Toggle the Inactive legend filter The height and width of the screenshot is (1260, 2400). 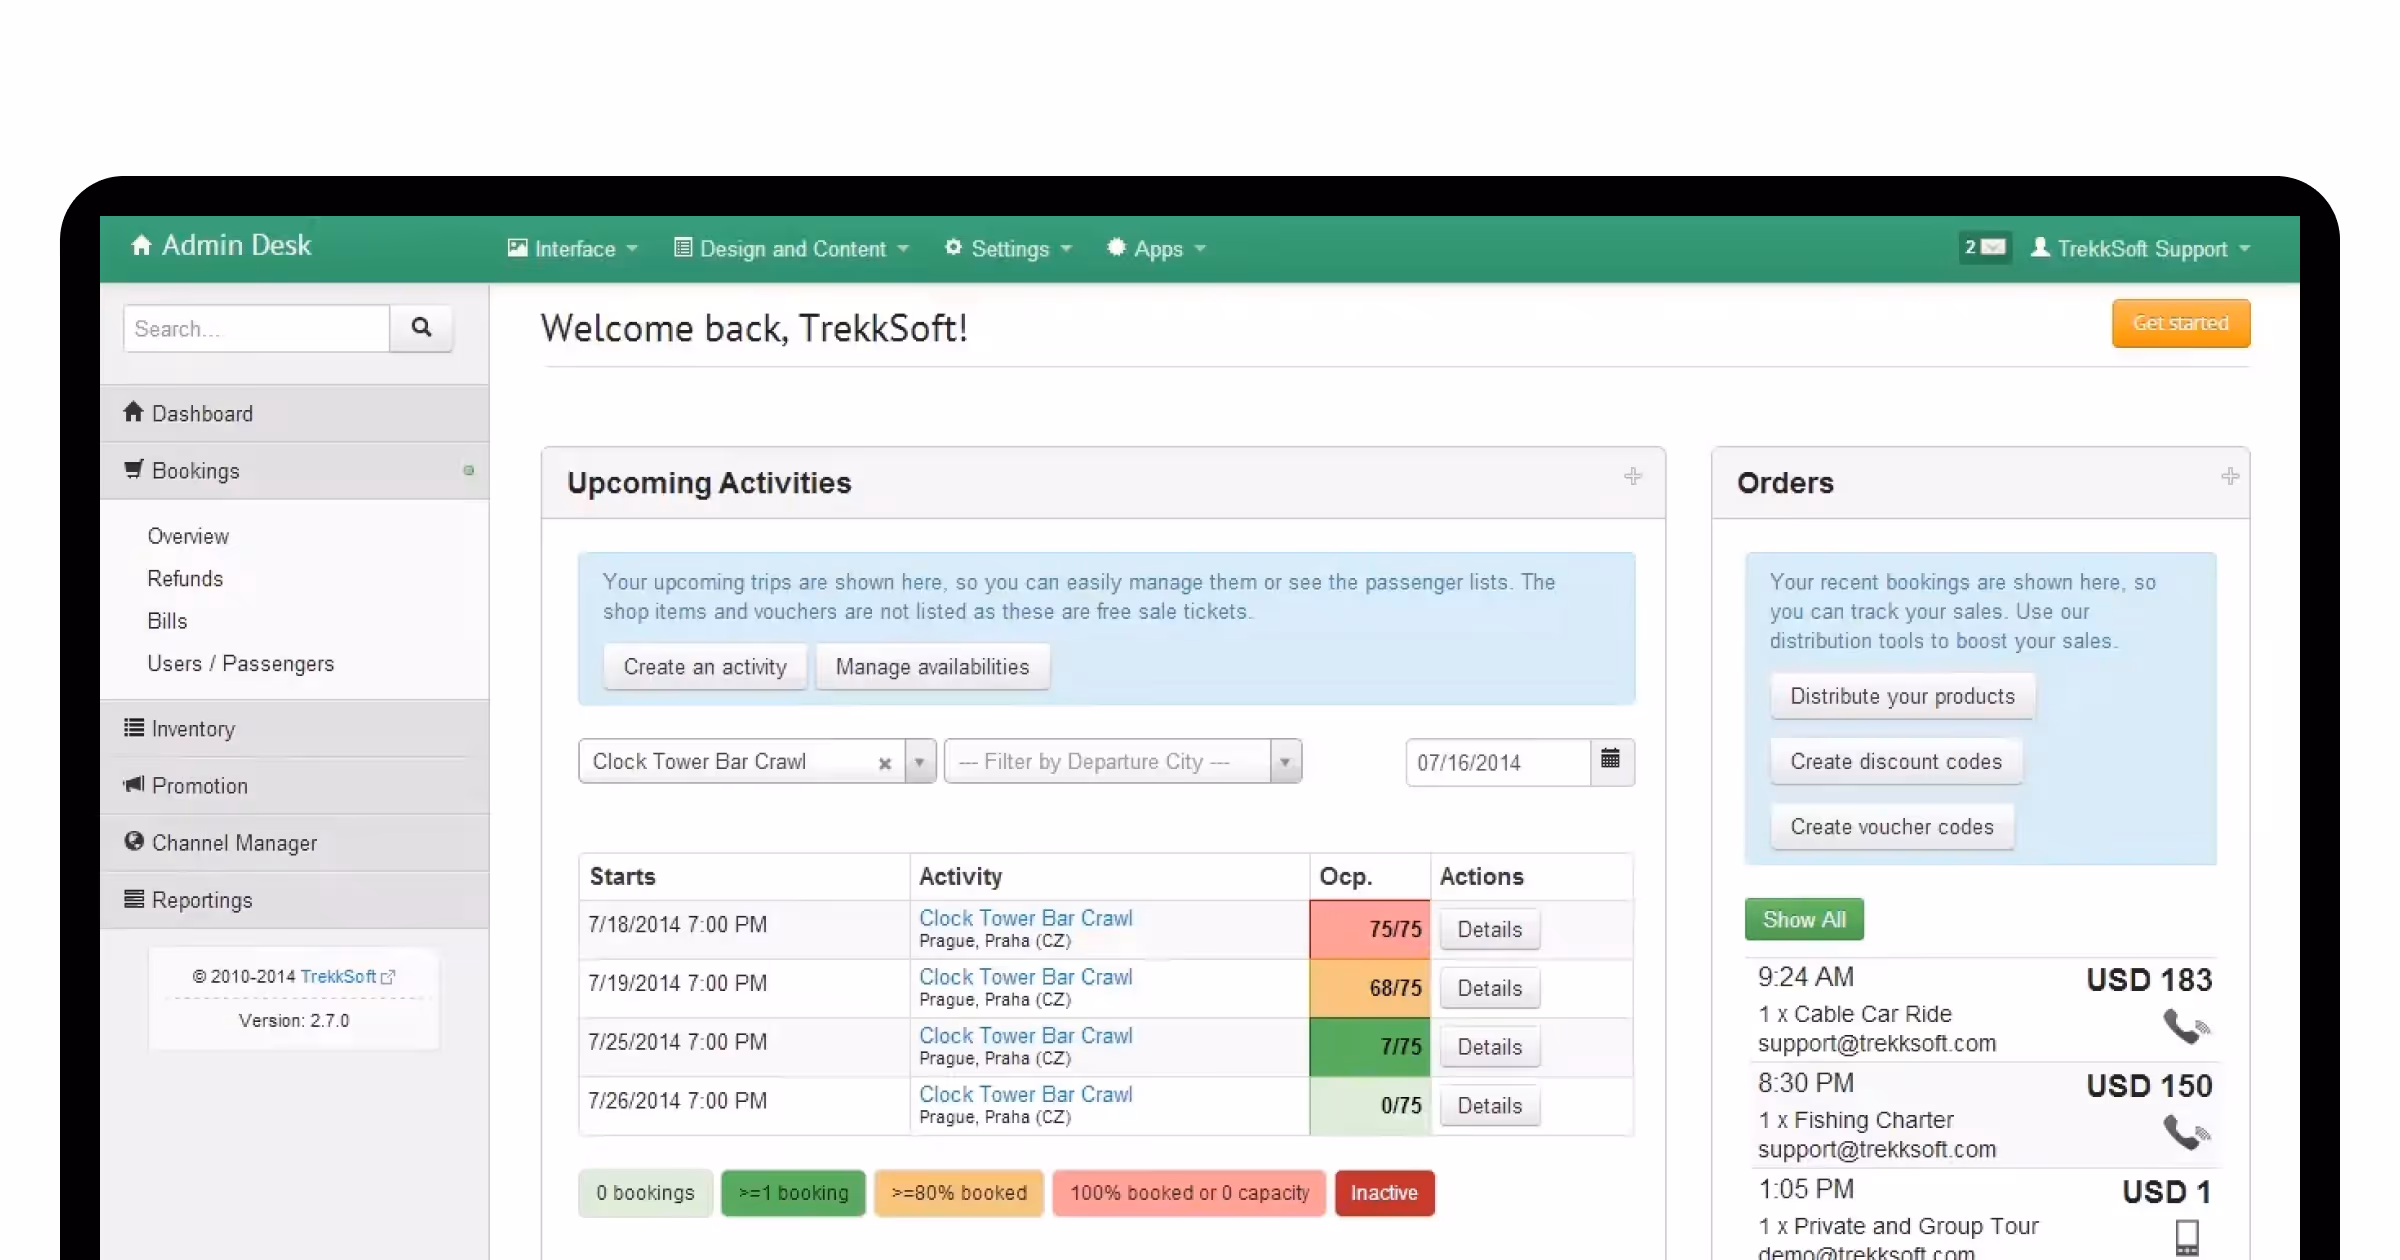click(1383, 1193)
